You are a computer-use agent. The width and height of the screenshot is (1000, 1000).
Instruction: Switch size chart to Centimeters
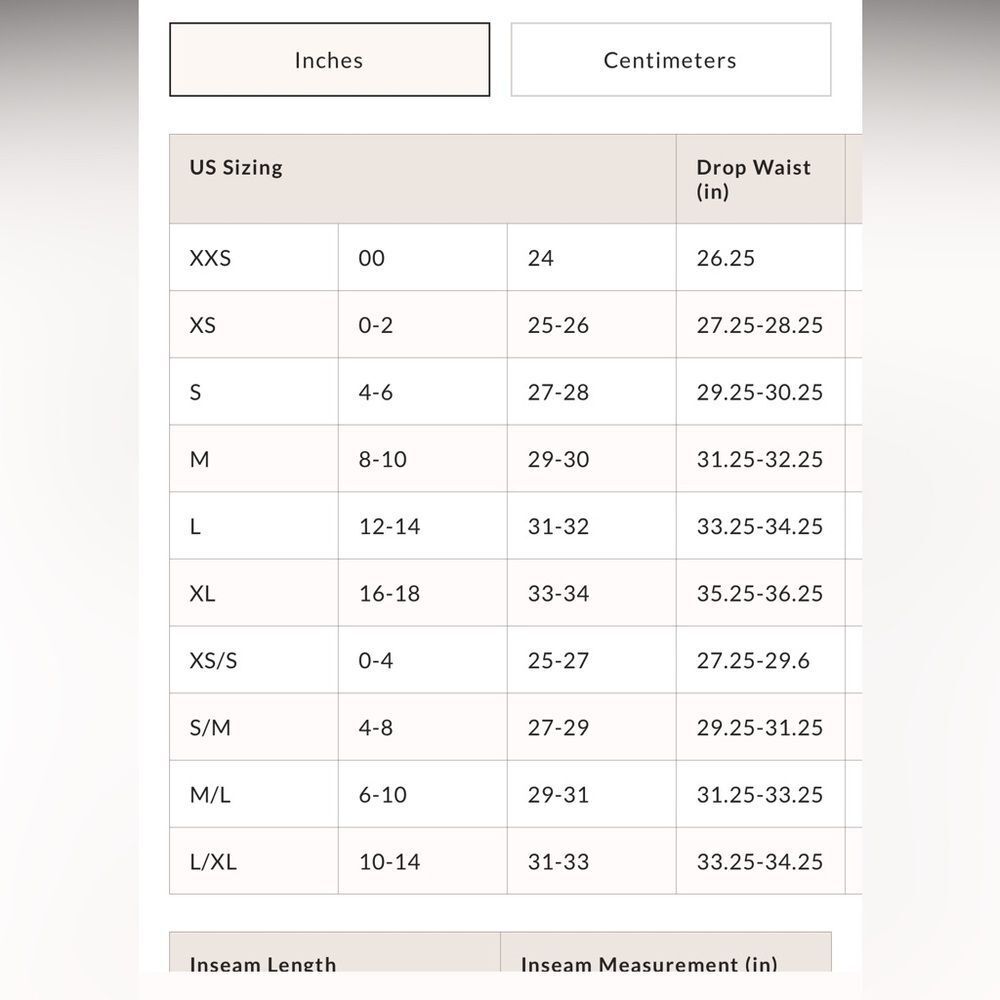click(670, 60)
